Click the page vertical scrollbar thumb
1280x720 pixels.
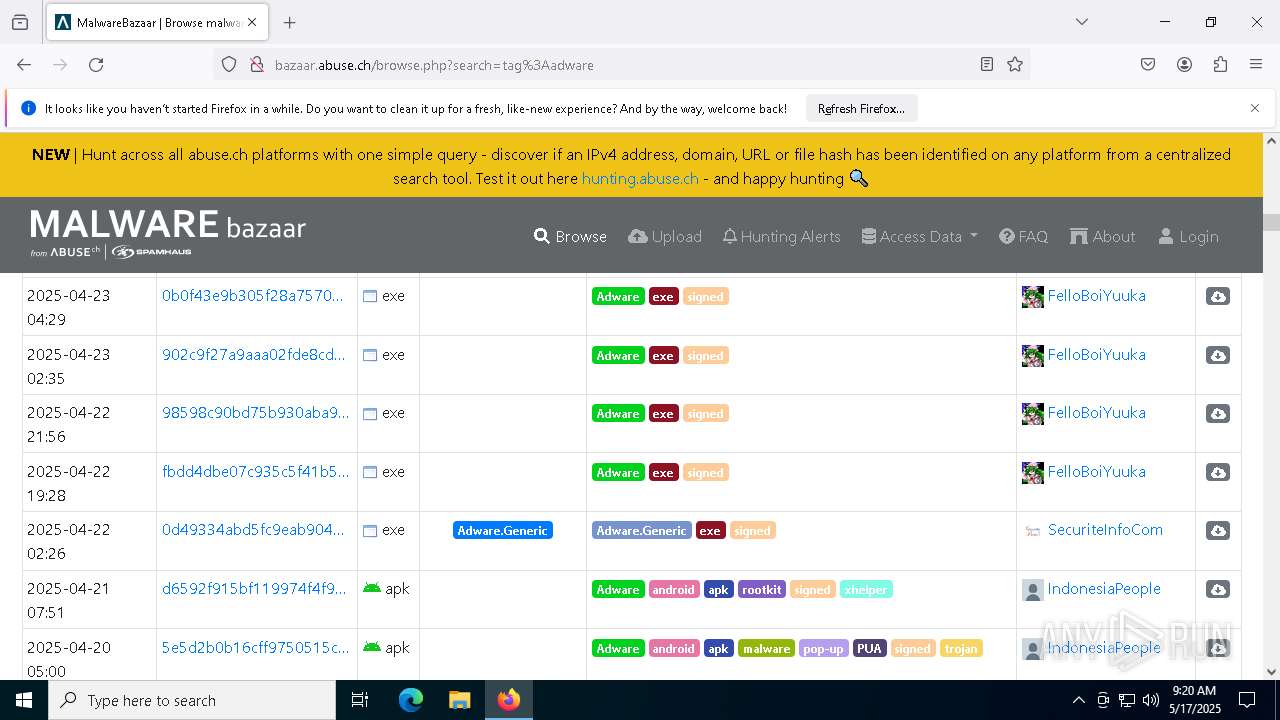coord(1271,222)
